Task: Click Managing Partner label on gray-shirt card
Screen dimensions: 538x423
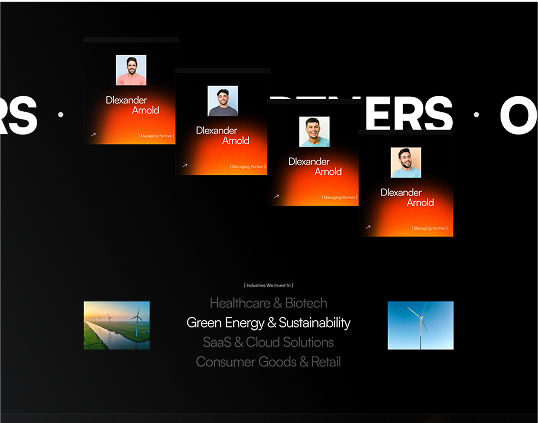Action: (248, 167)
